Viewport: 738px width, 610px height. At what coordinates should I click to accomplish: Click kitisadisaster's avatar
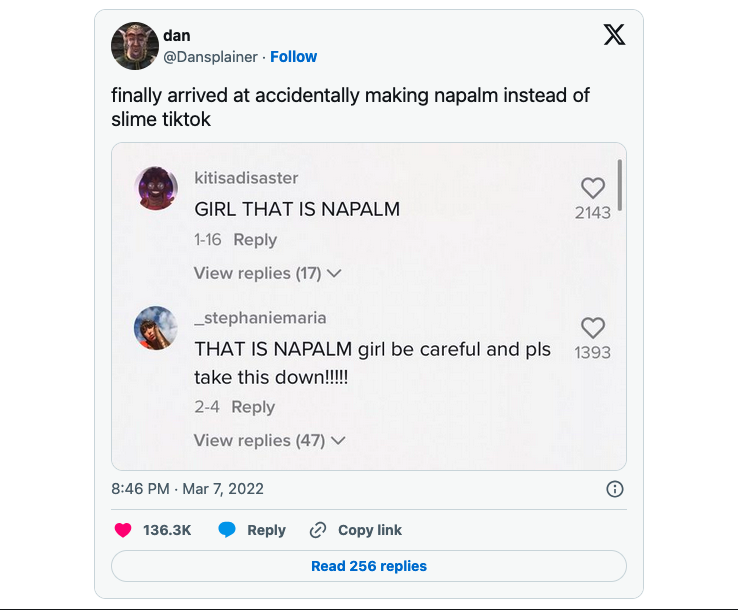[x=156, y=188]
